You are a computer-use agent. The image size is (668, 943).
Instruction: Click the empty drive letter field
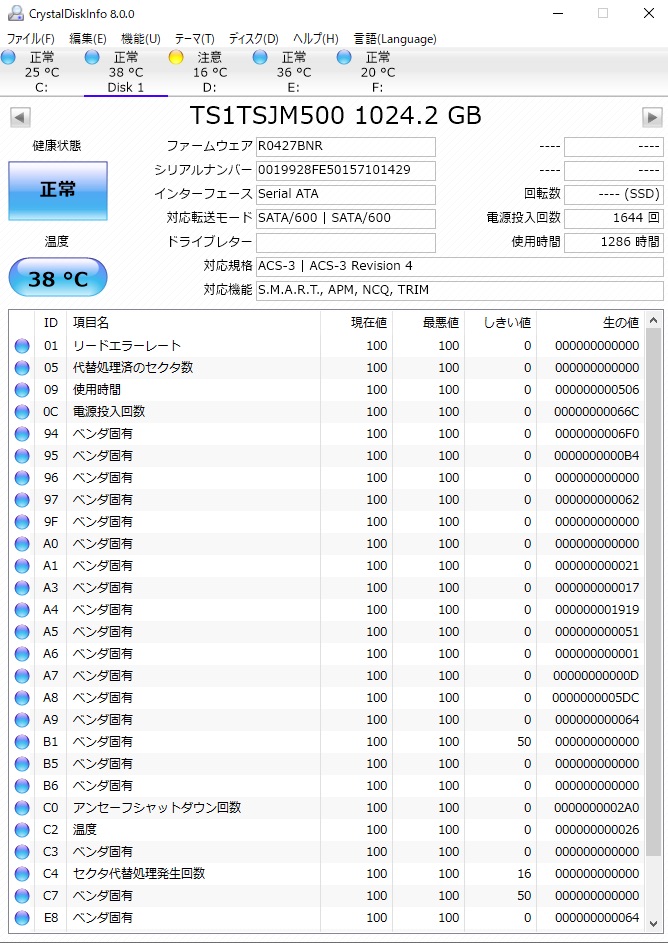(x=346, y=242)
